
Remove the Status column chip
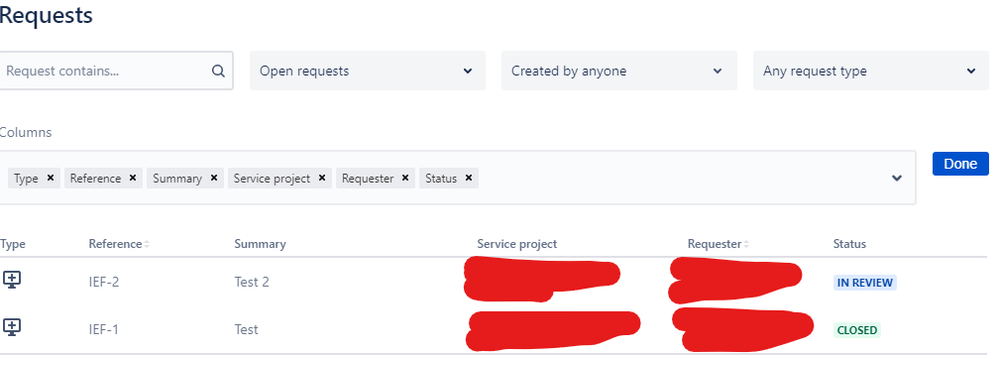click(x=468, y=178)
